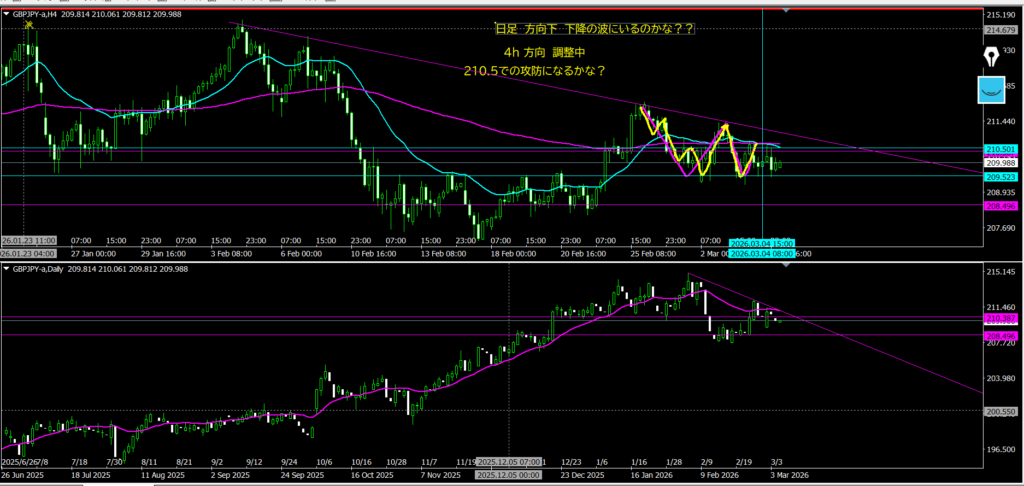This screenshot has width=1024, height=486.
Task: Click the 2026.03.04 08:00 time marker
Action: pos(762,254)
